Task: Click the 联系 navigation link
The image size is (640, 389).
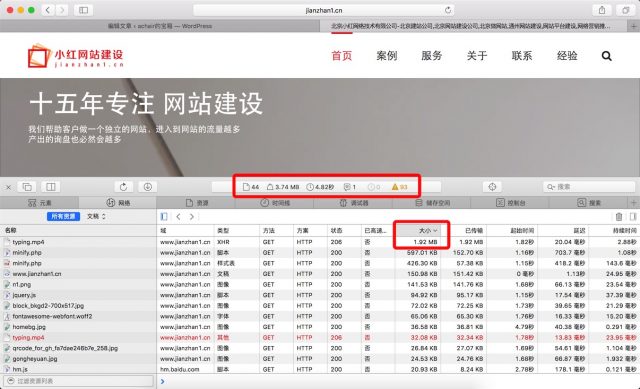Action: (x=522, y=56)
